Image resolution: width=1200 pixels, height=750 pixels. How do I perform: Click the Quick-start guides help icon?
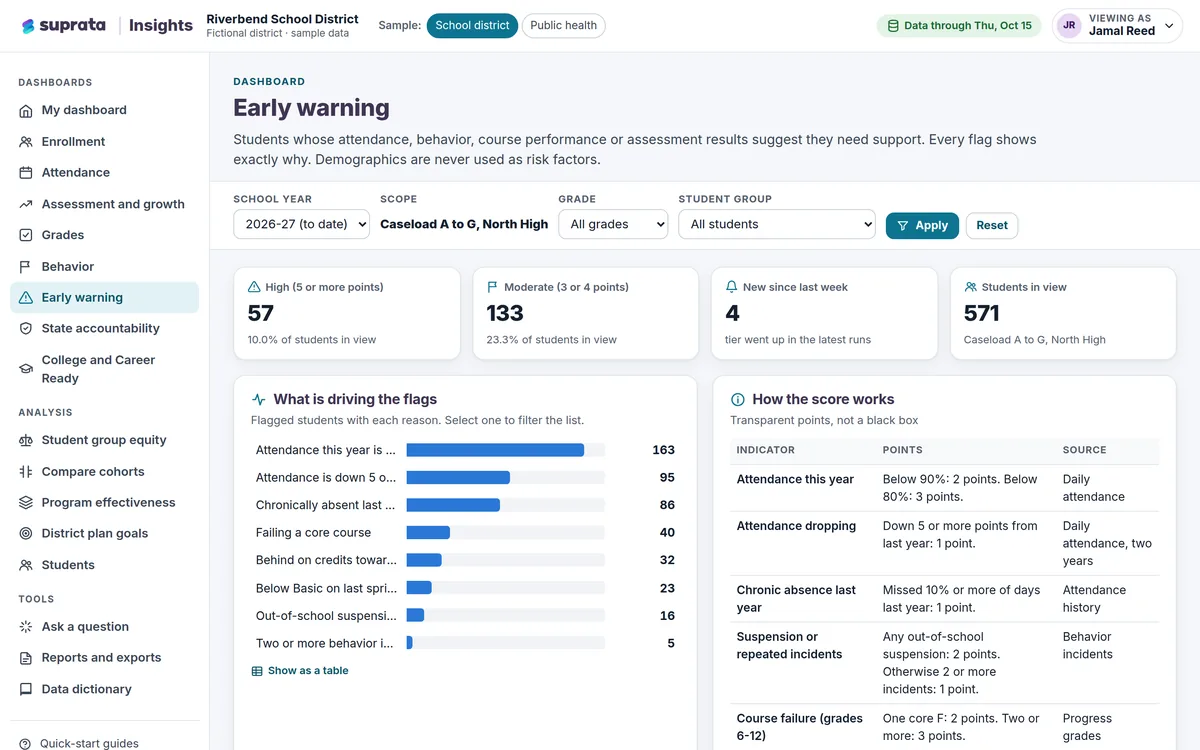26,744
